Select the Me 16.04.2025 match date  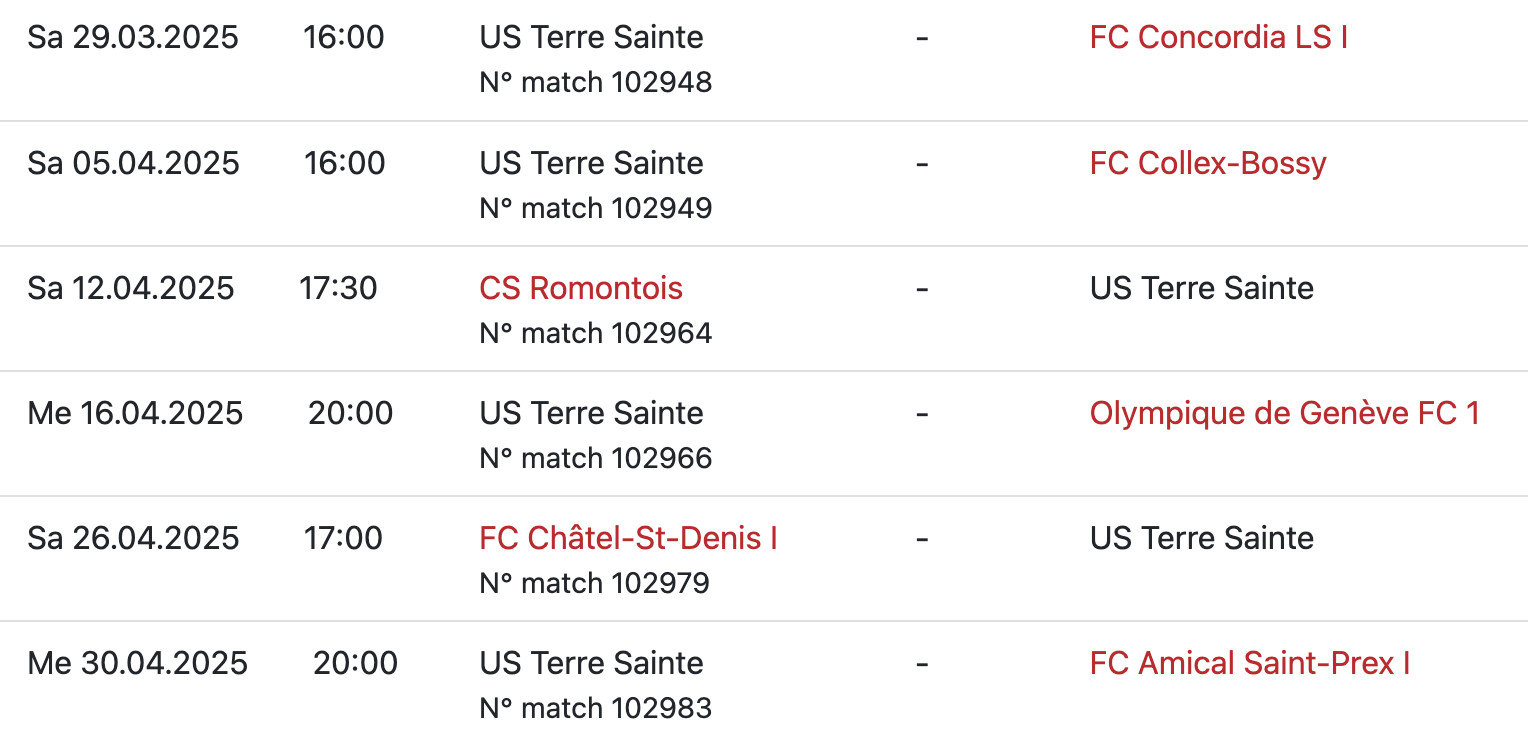coord(135,413)
